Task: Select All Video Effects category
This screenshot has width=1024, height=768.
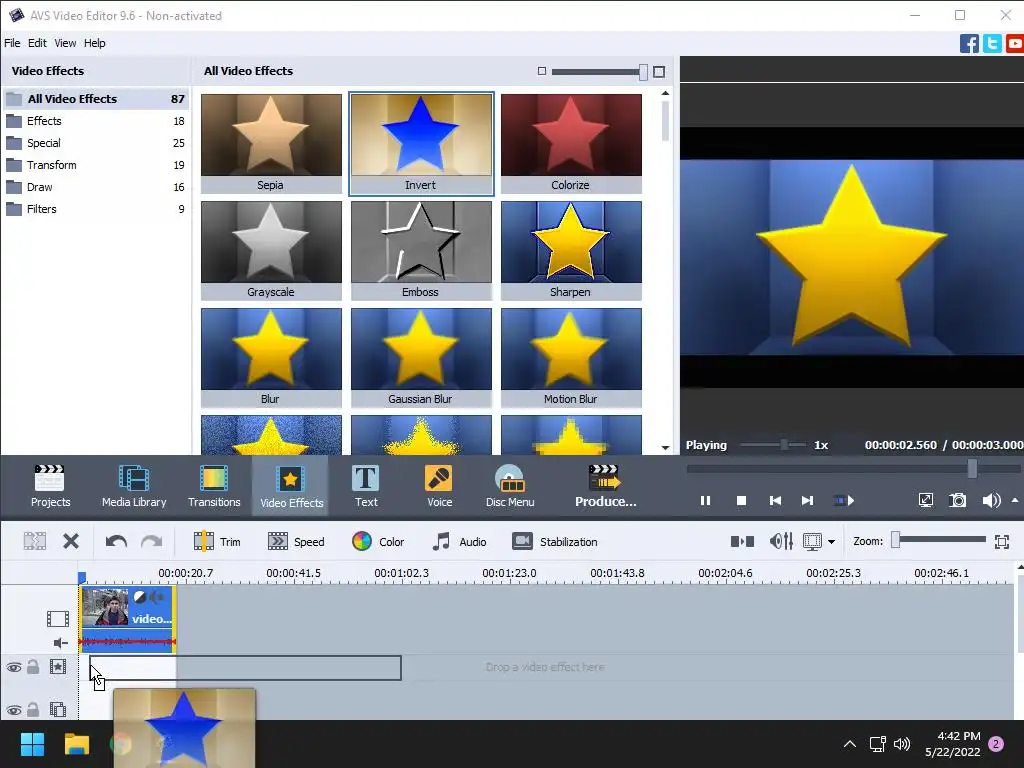Action: (96, 99)
